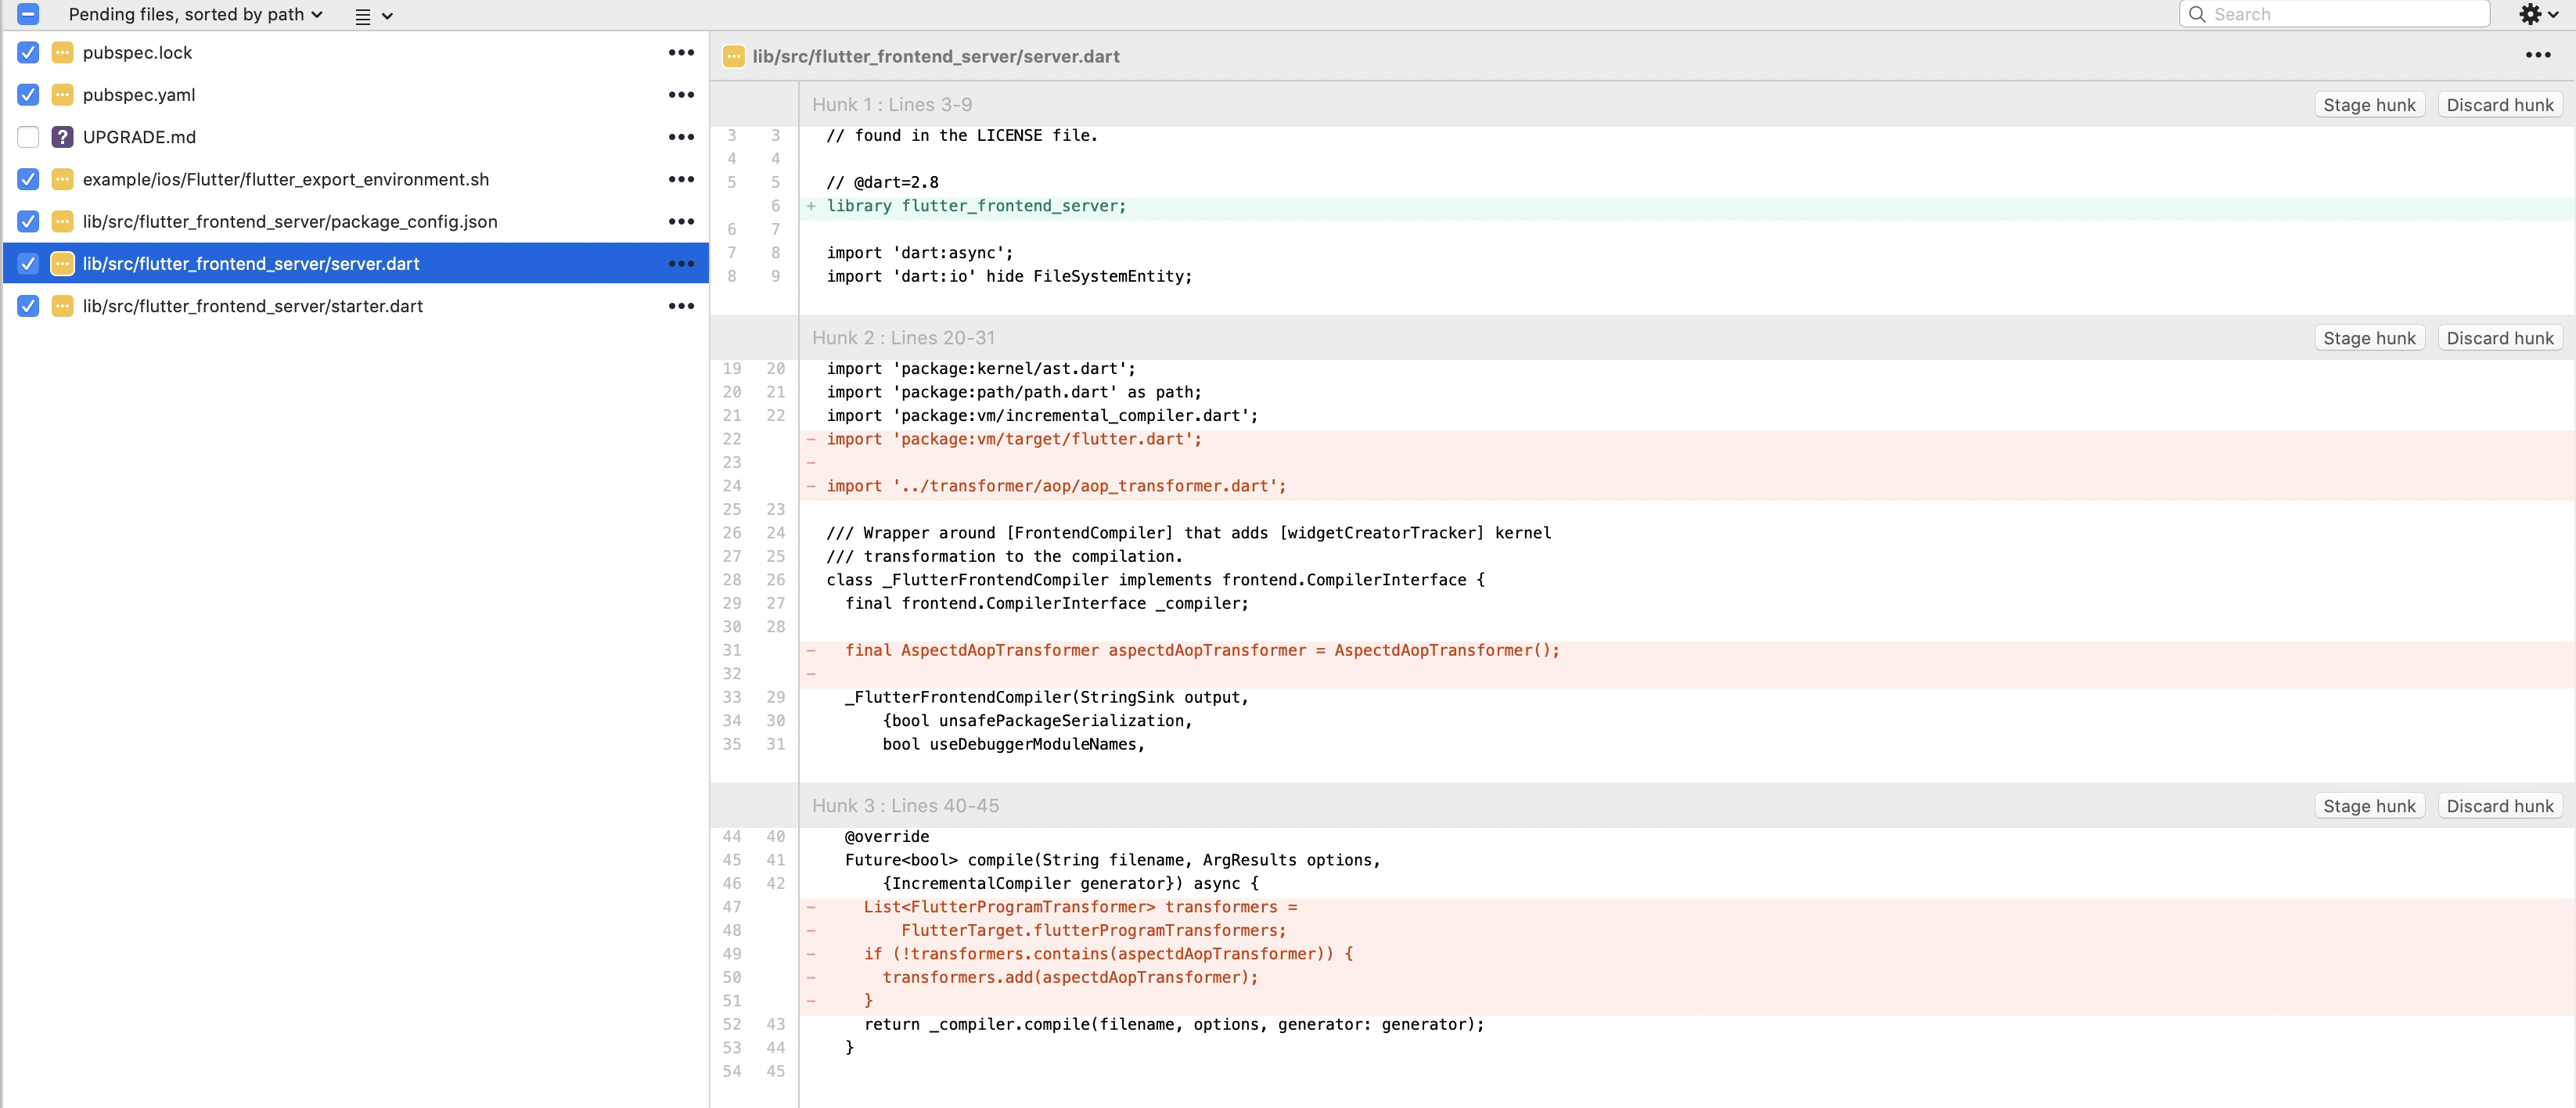This screenshot has height=1108, width=2576.
Task: Click the unknown-status icon beside UPGRADE.md
Action: pos(62,137)
